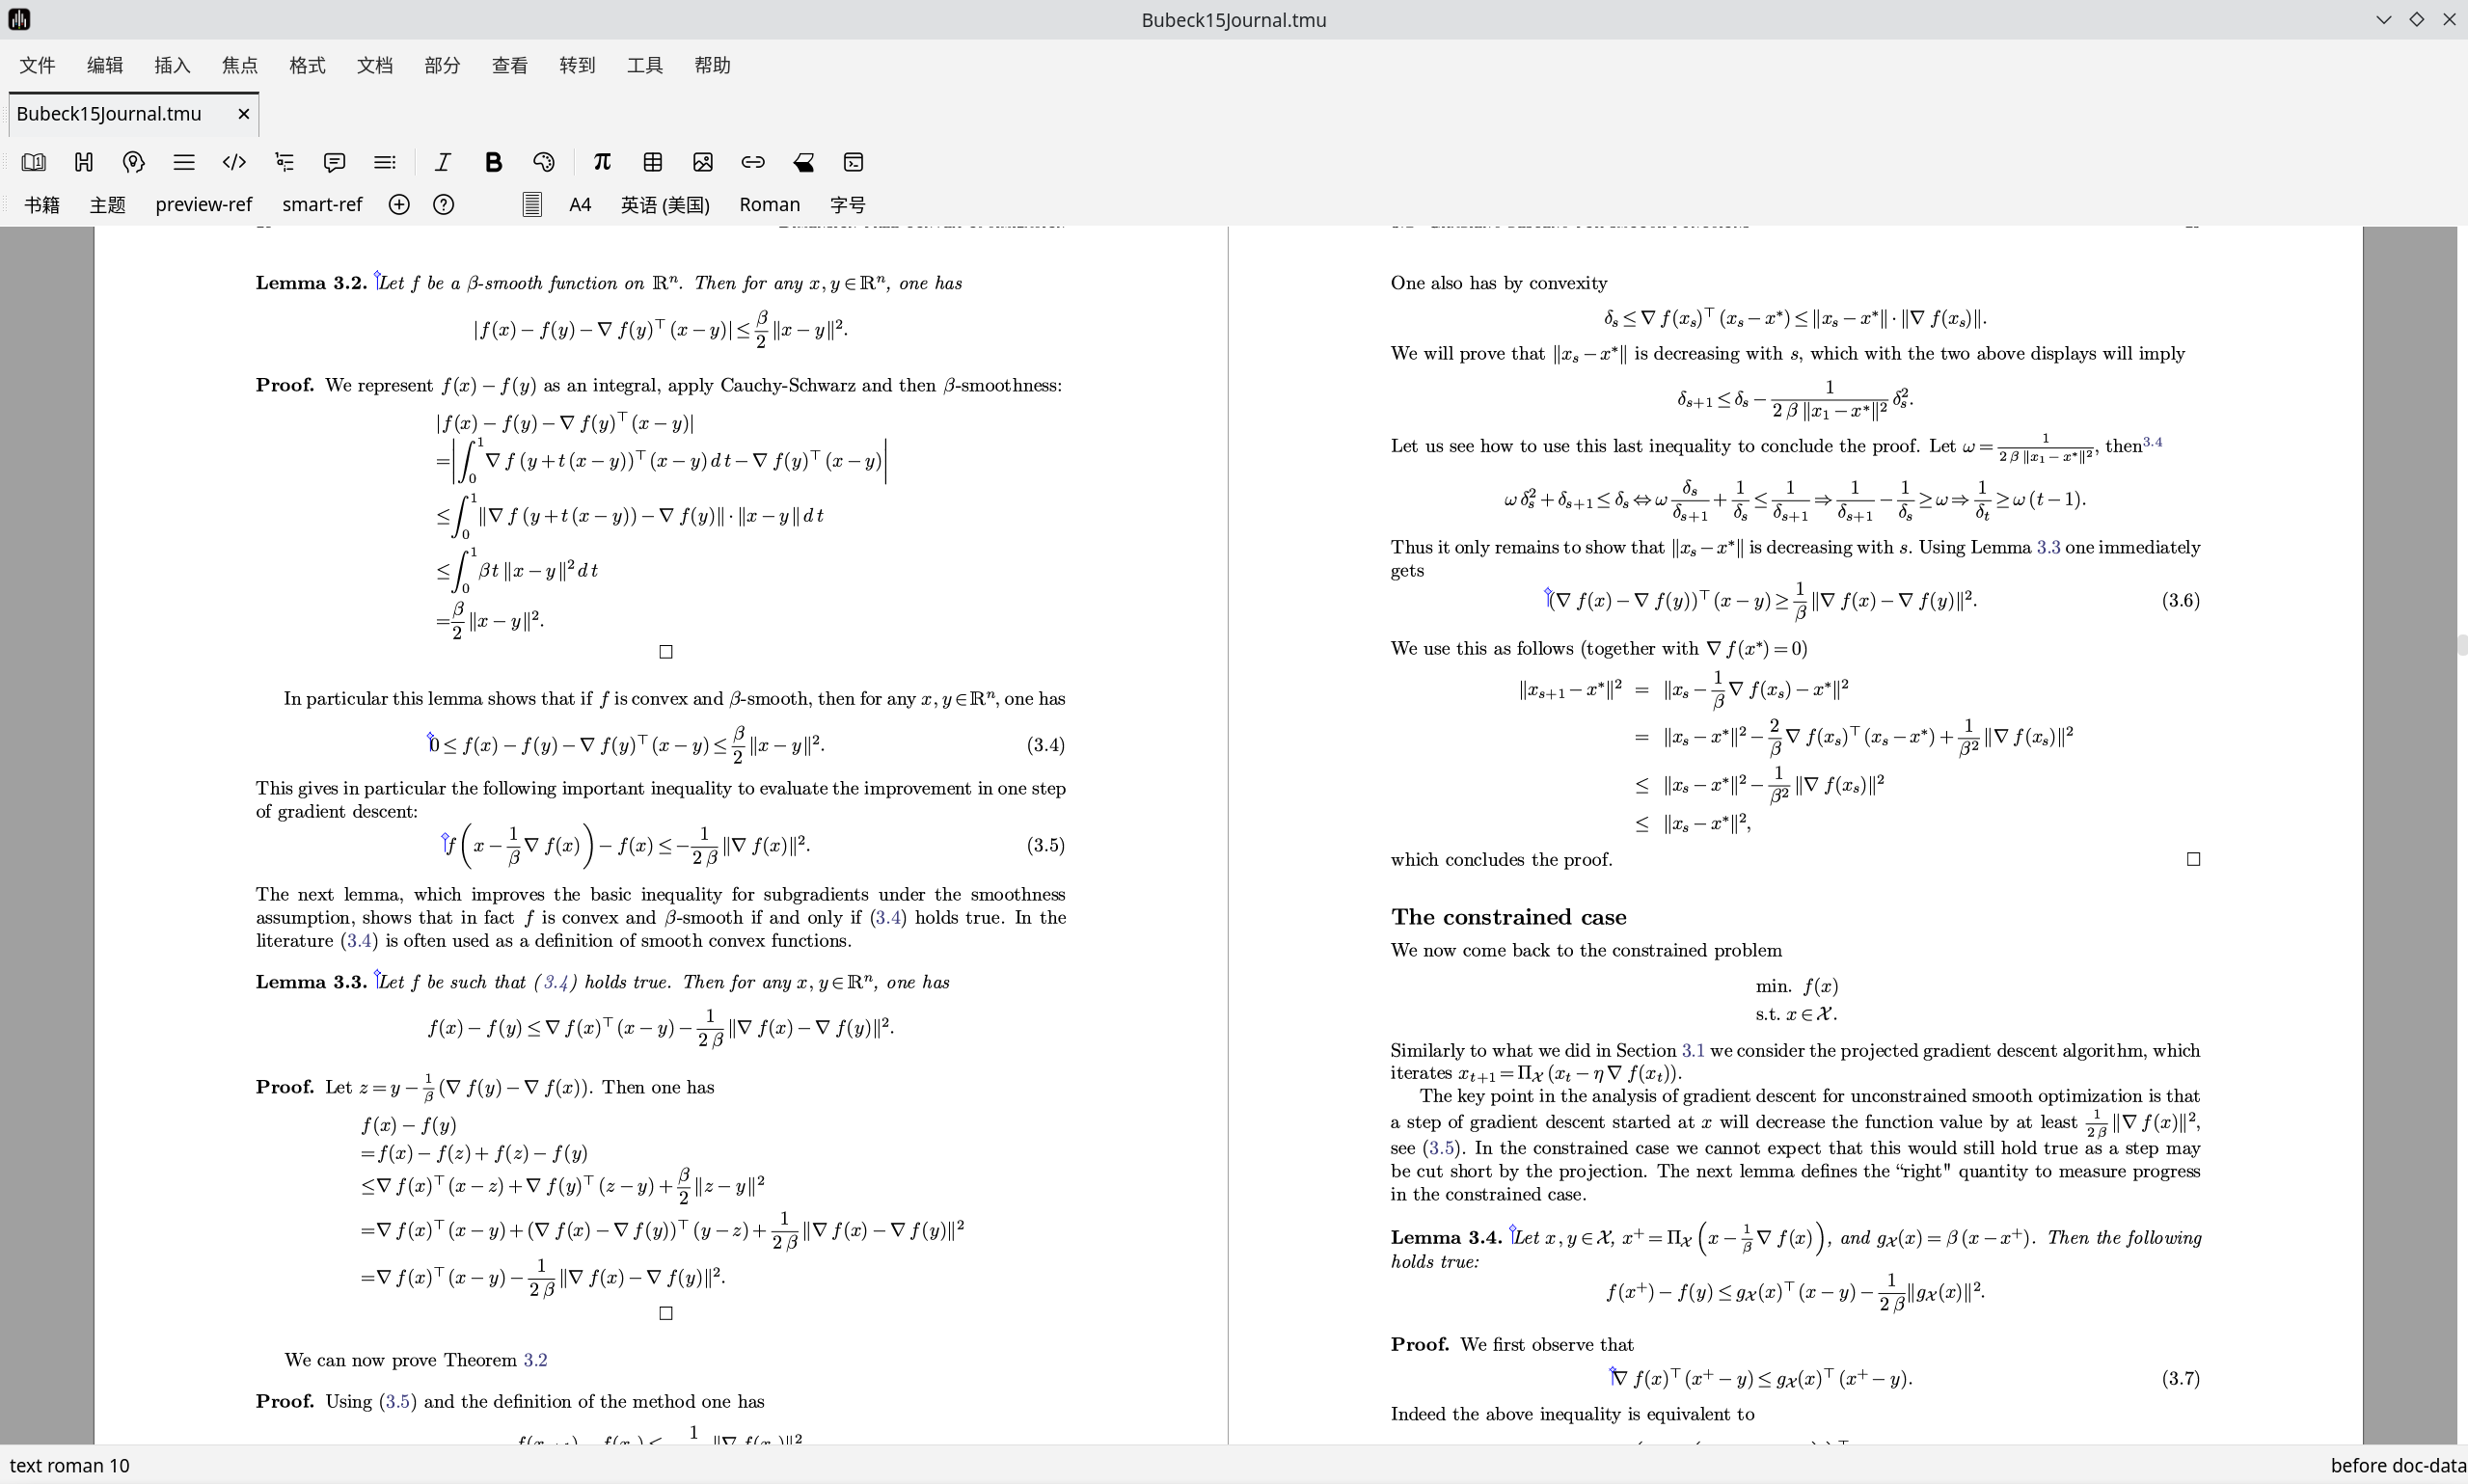Toggle italic text formatting

click(x=443, y=162)
